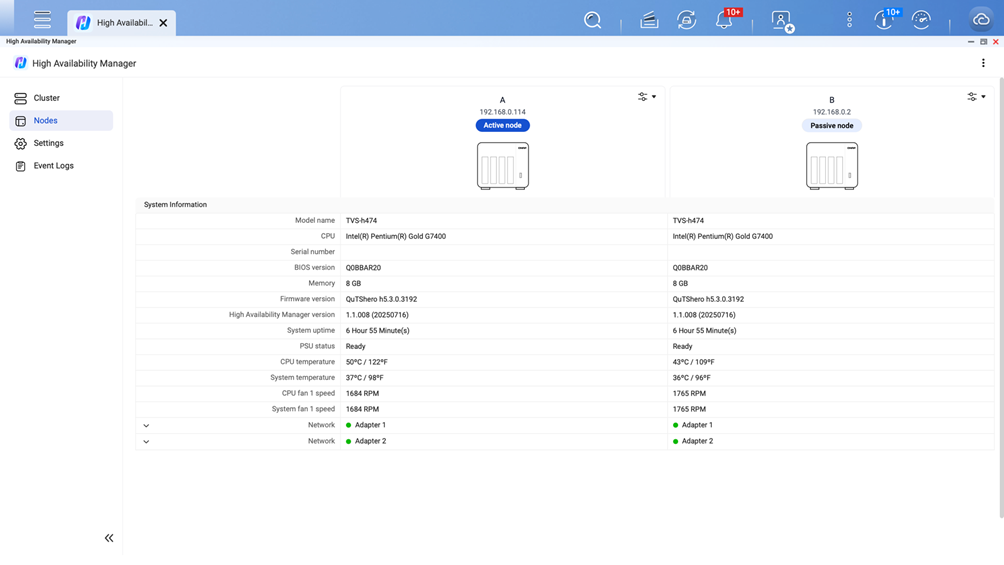Screen dimensions: 1004x565
Task: Expand the Adapter 2 network row
Action: coord(146,441)
